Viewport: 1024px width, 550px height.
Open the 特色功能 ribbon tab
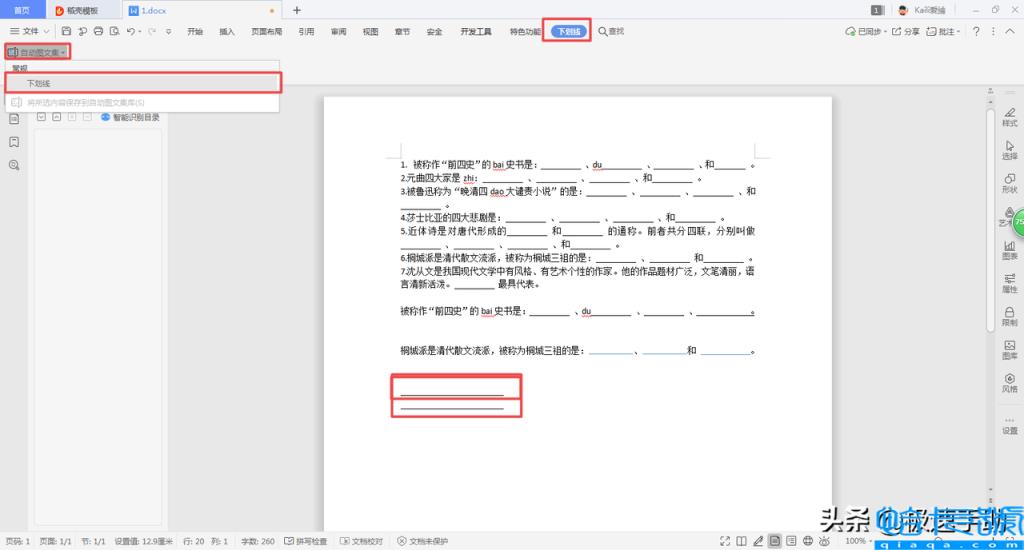click(525, 31)
